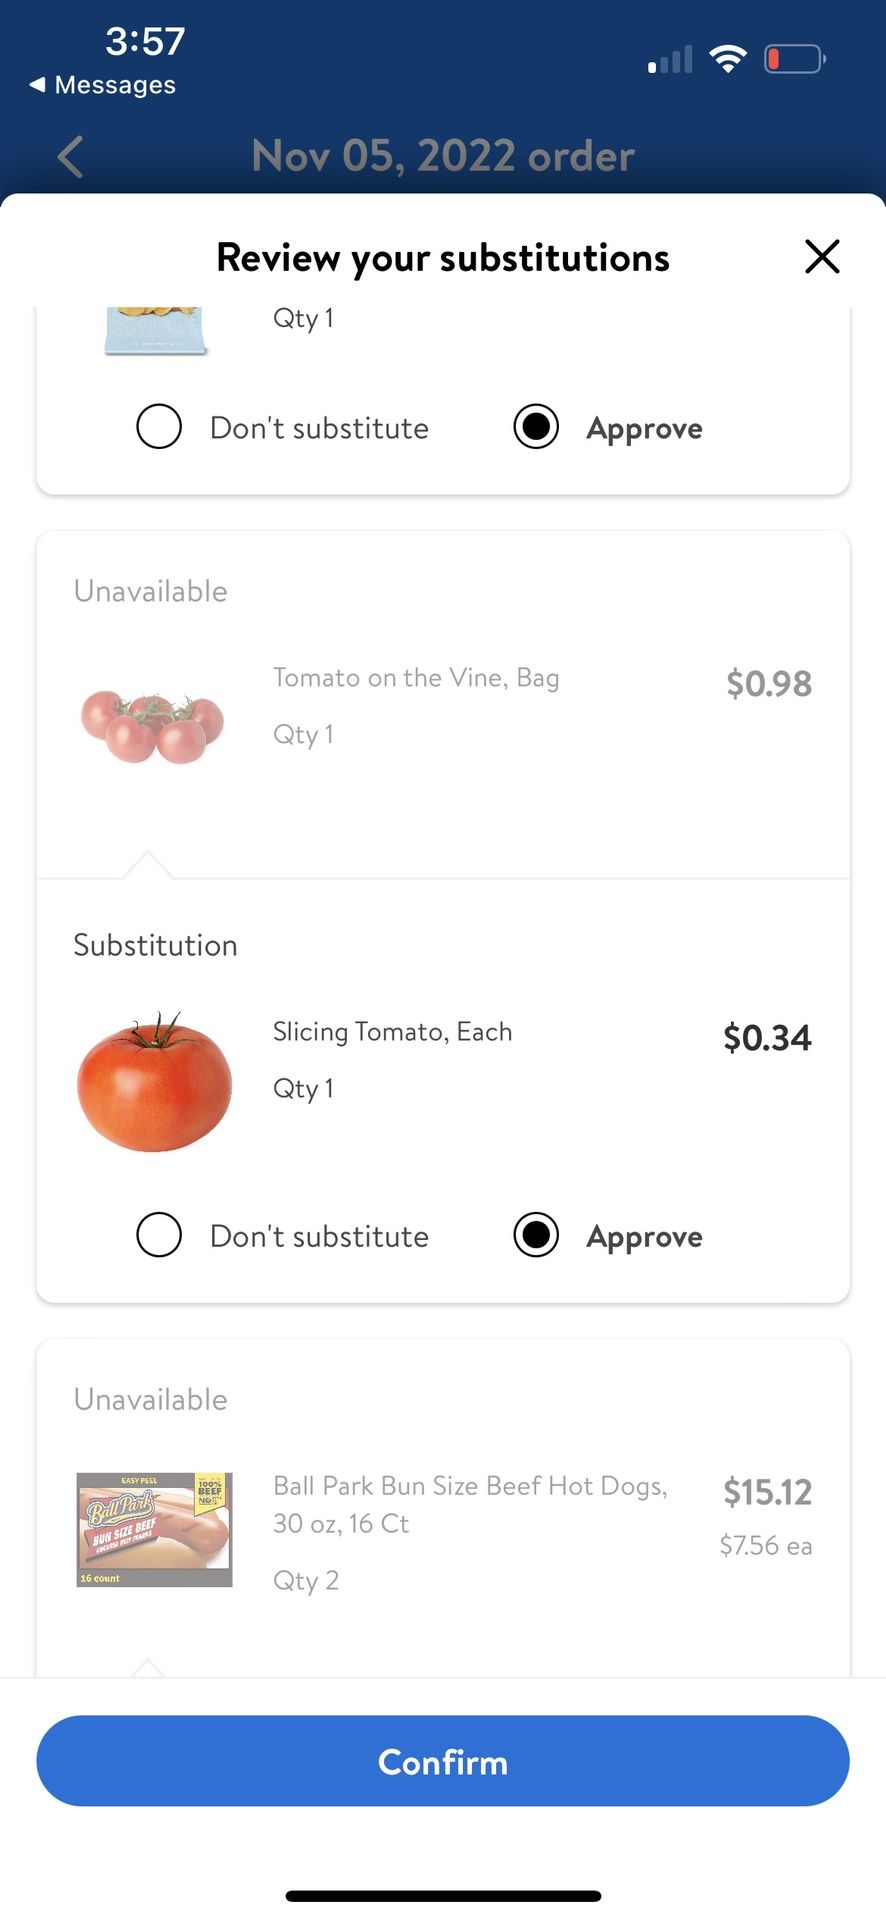Choose Approve on the top card
Viewport: 886px width, 1920px height.
tap(536, 427)
